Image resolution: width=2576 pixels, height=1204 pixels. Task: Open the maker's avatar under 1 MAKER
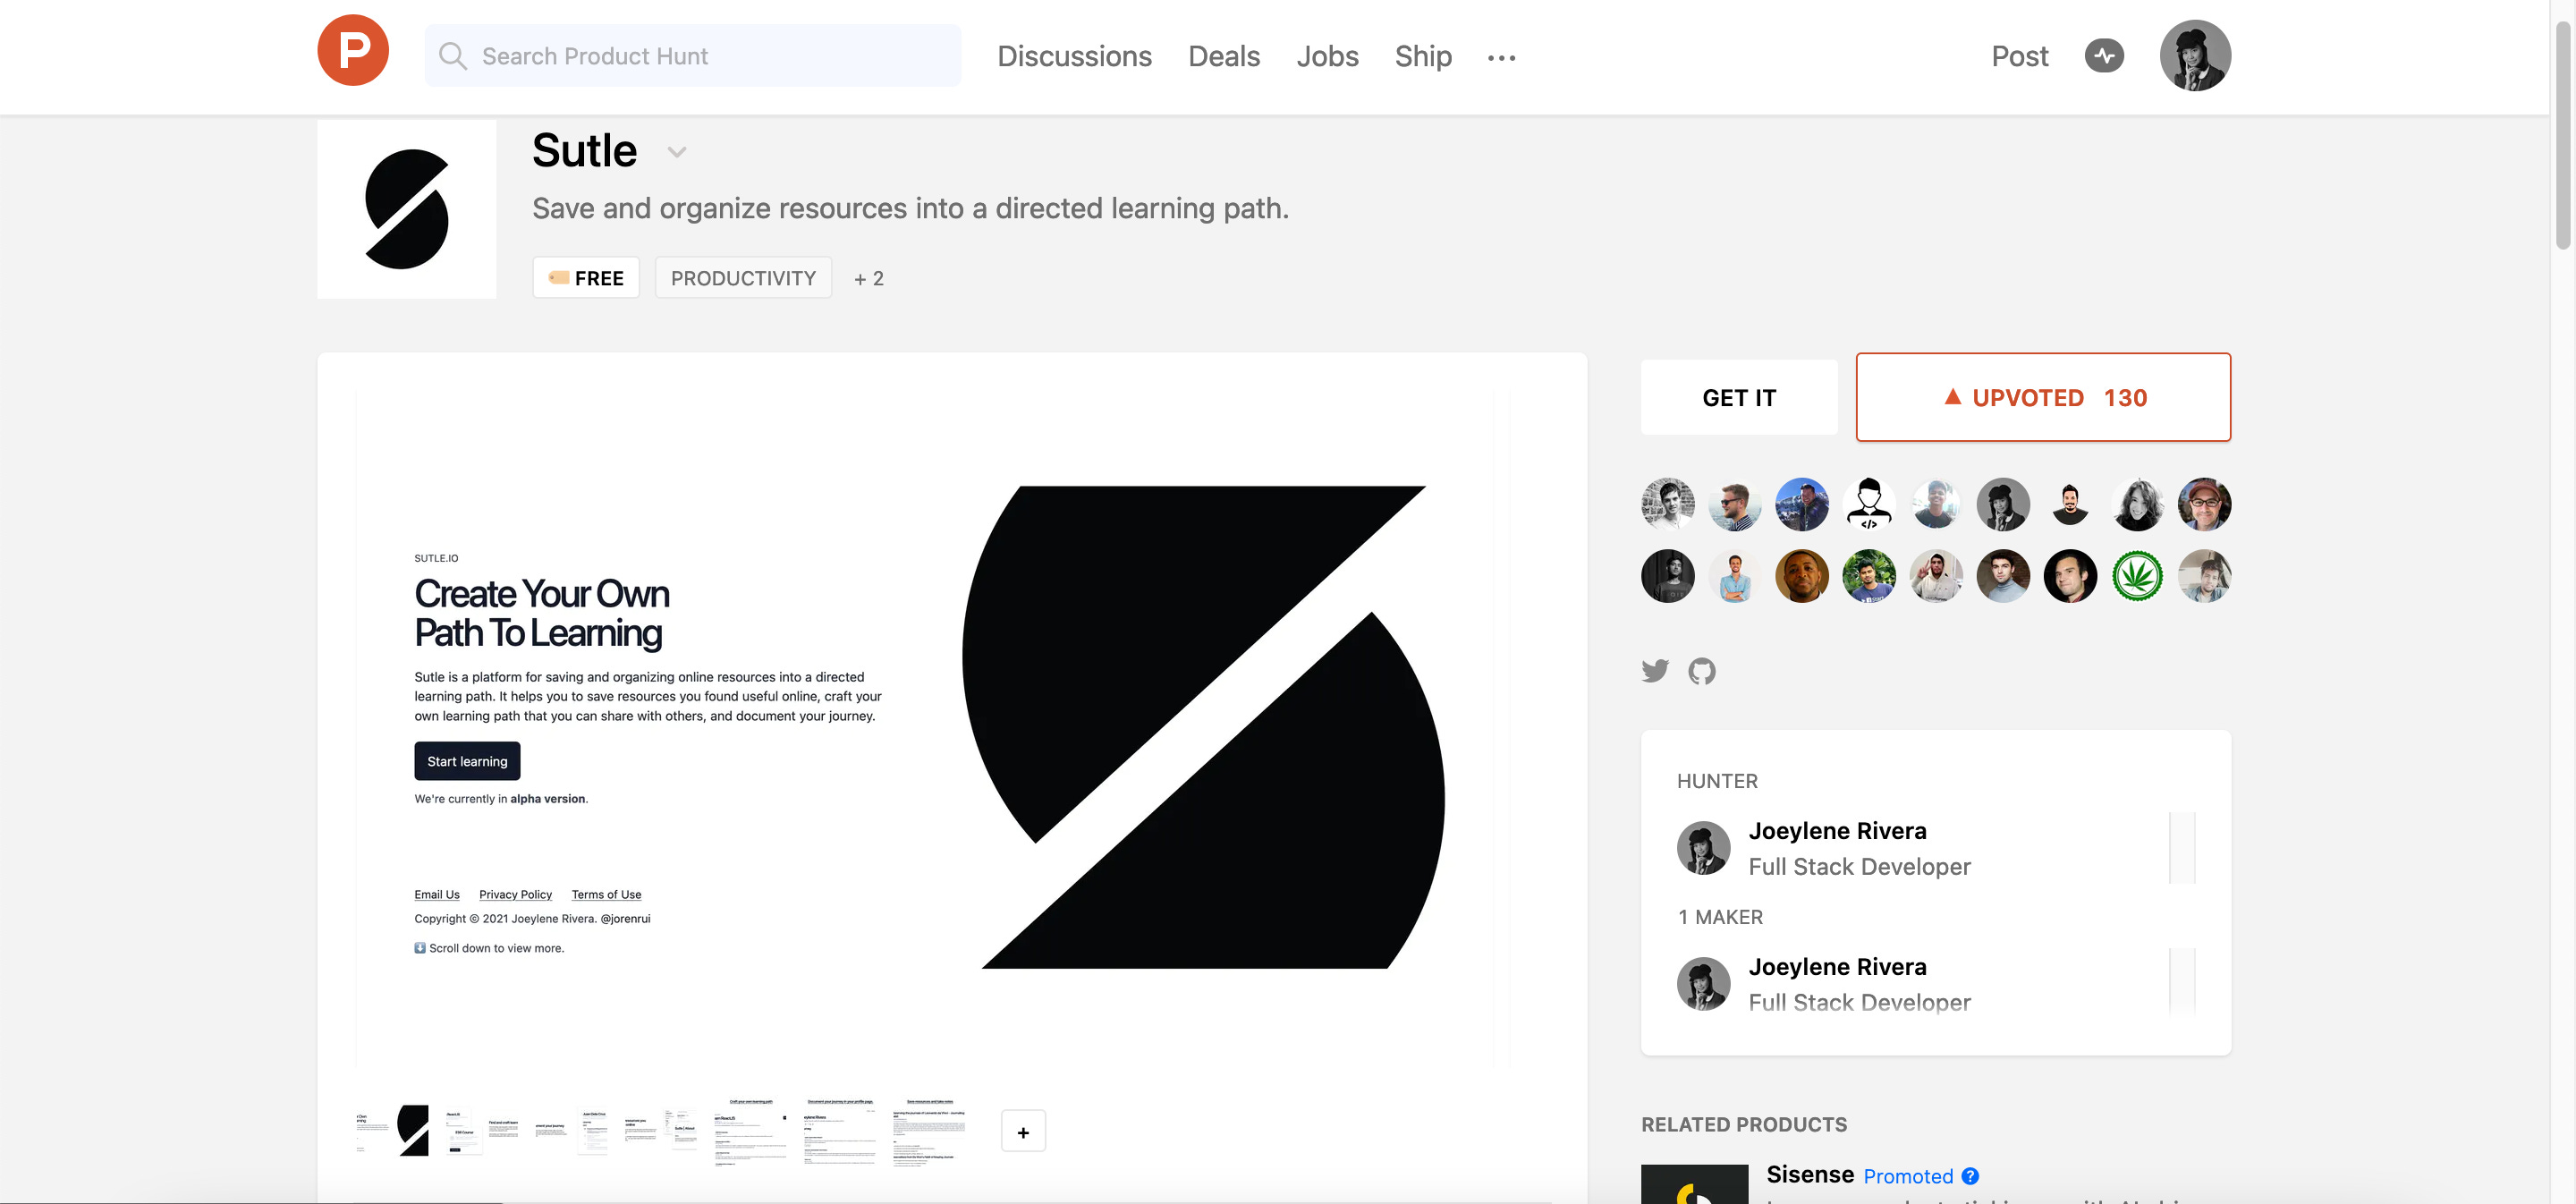click(x=1703, y=984)
